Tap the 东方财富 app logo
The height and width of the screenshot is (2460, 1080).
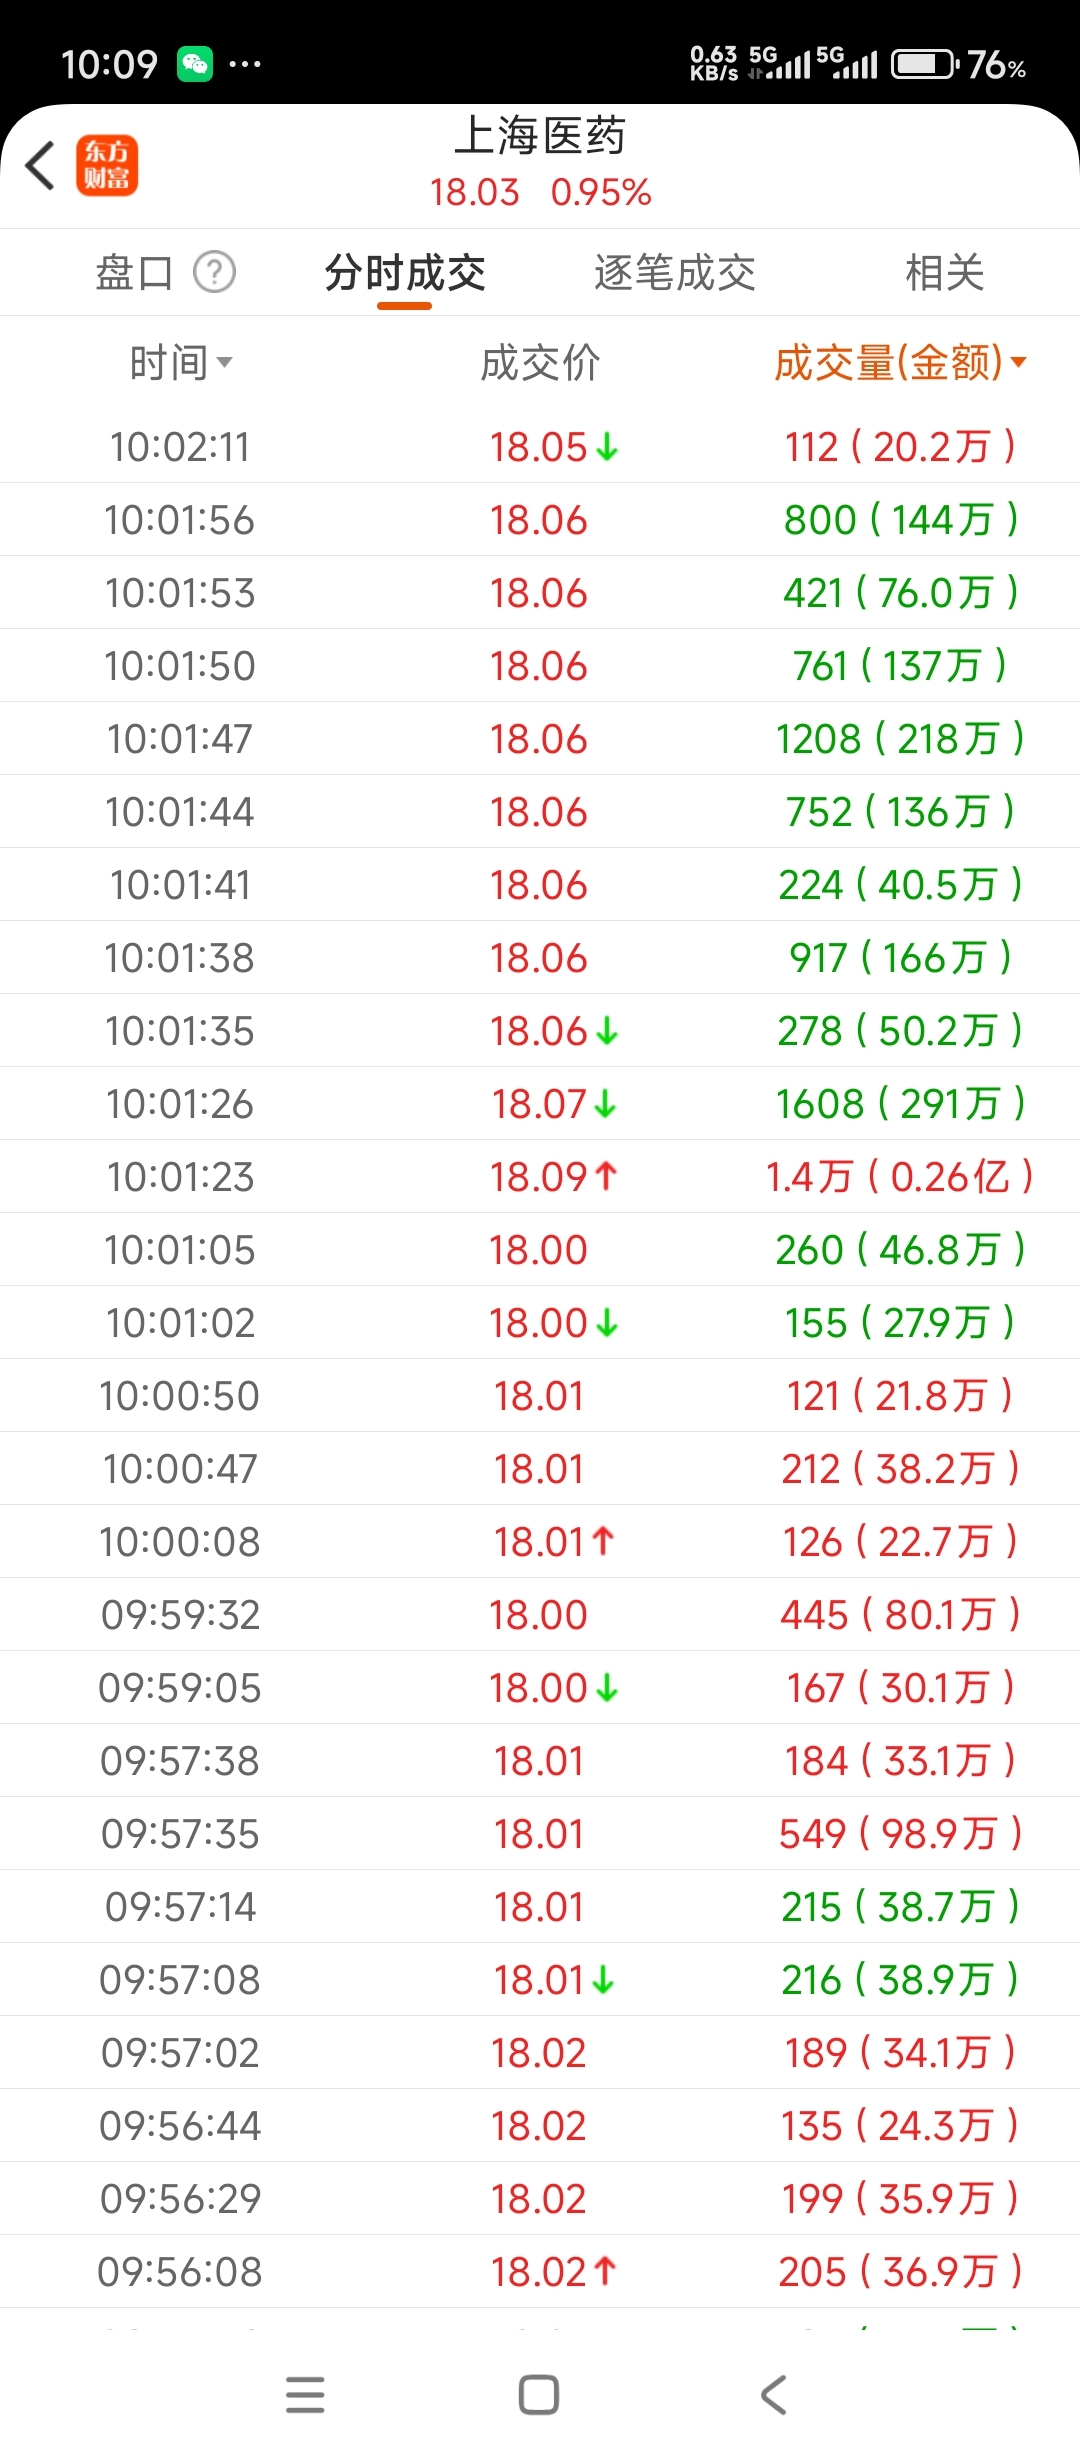107,165
